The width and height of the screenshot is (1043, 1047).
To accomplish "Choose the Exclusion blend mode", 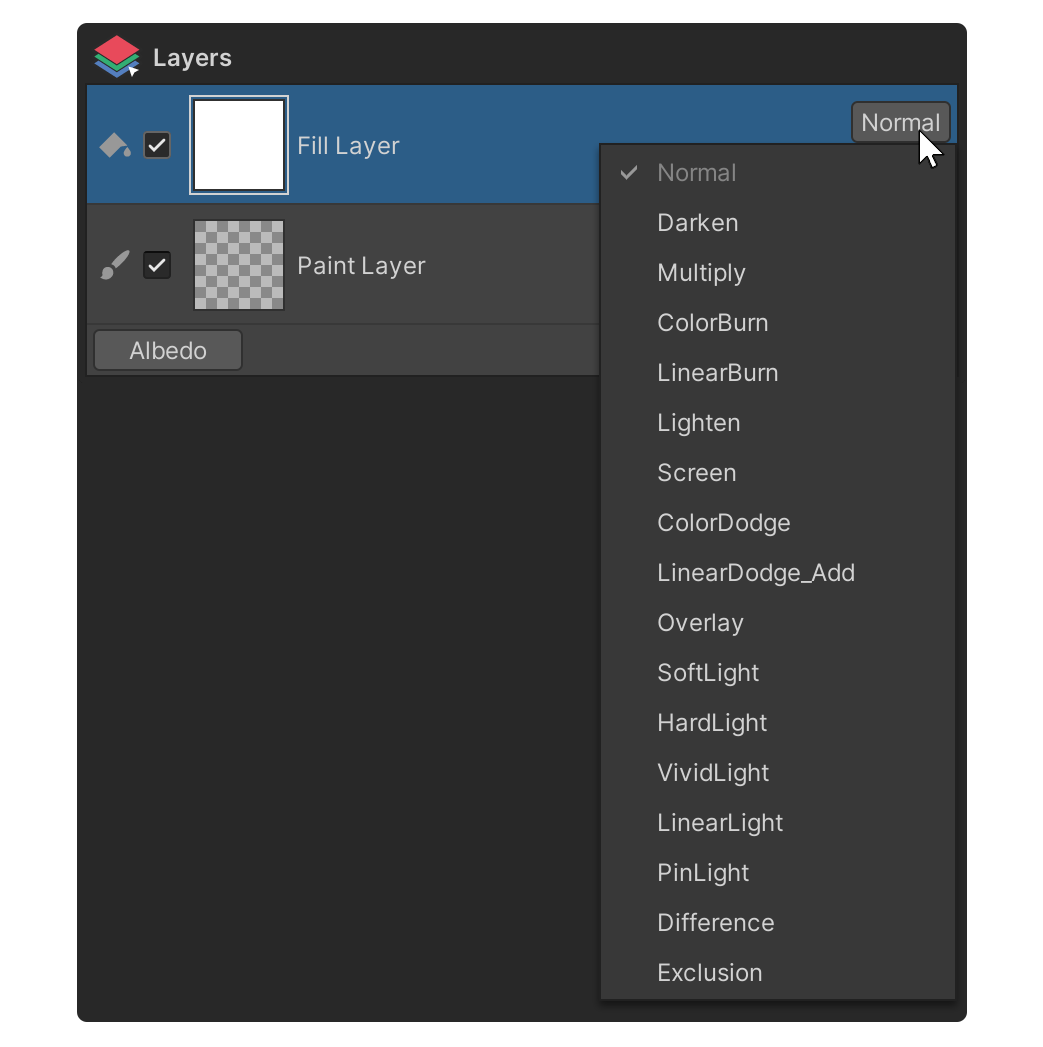I will (x=778, y=973).
